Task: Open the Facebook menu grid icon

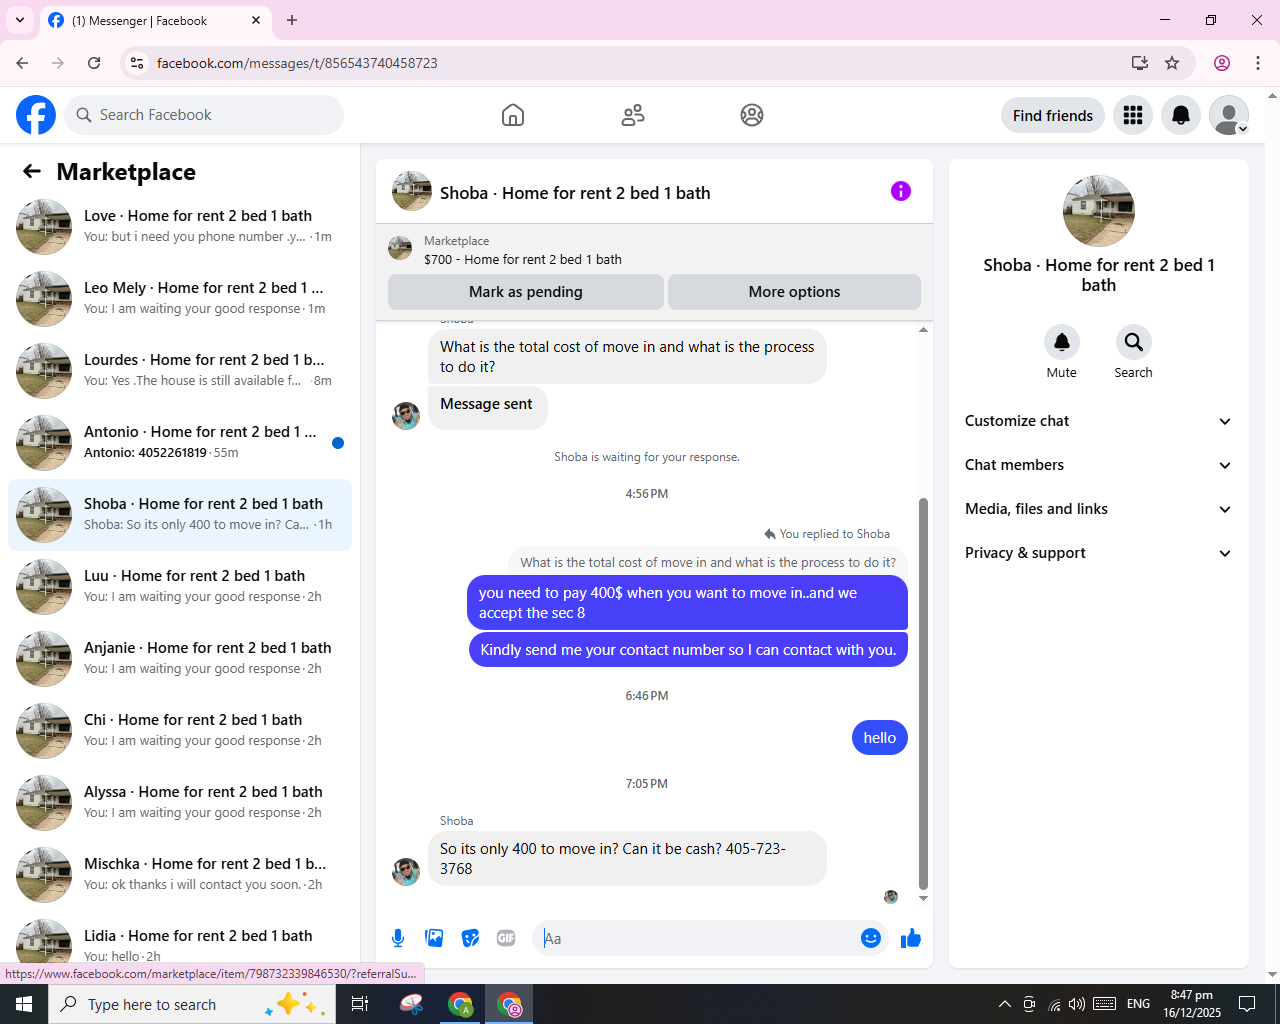Action: pyautogui.click(x=1133, y=115)
